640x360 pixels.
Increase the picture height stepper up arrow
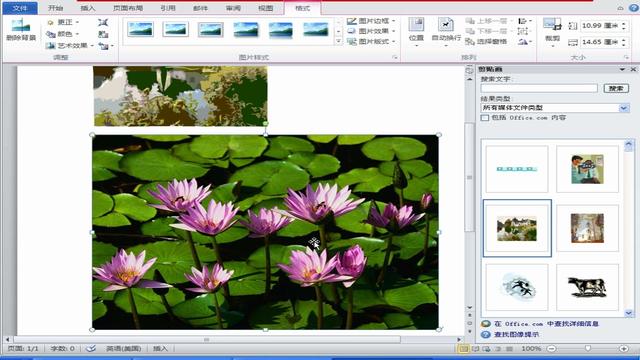click(x=623, y=24)
